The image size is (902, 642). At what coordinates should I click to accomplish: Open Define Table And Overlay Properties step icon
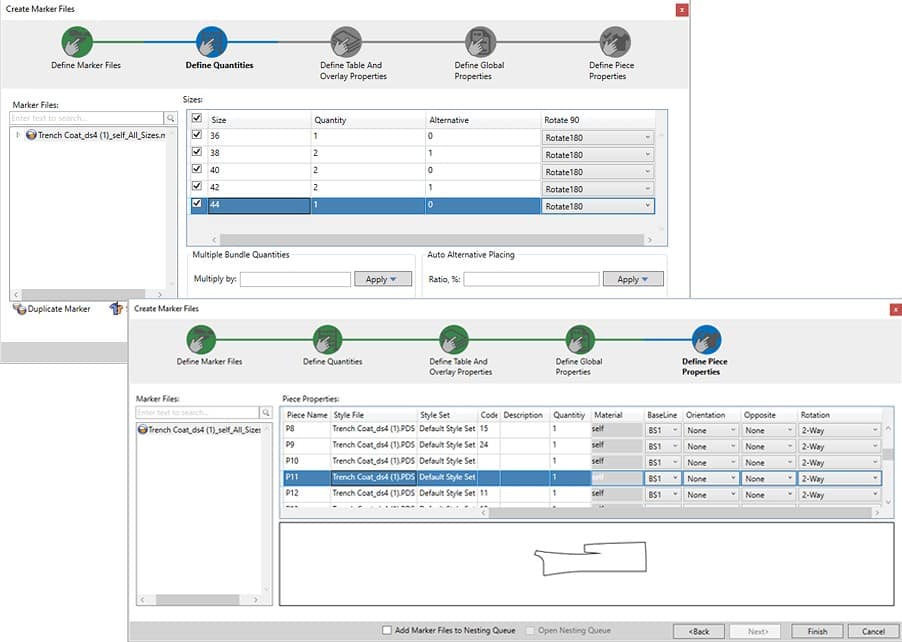coord(346,42)
